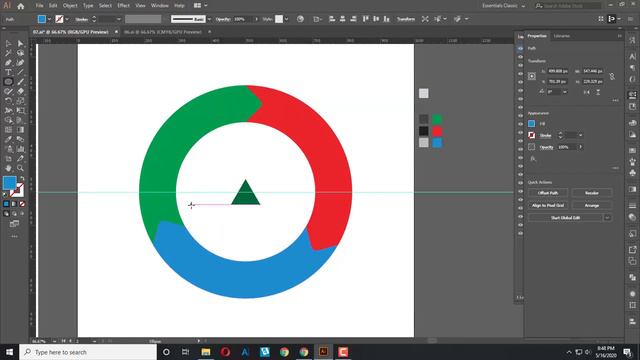The height and width of the screenshot is (360, 640).
Task: Click red swatch square beside artboard
Action: pos(437,131)
